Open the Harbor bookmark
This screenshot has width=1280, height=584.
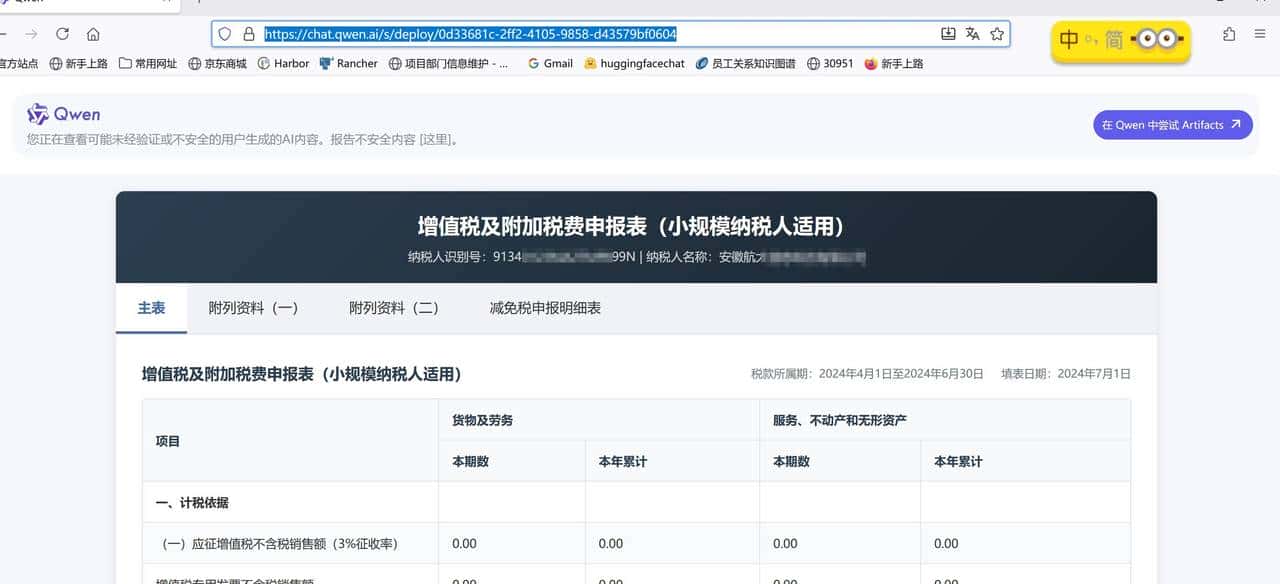[287, 63]
